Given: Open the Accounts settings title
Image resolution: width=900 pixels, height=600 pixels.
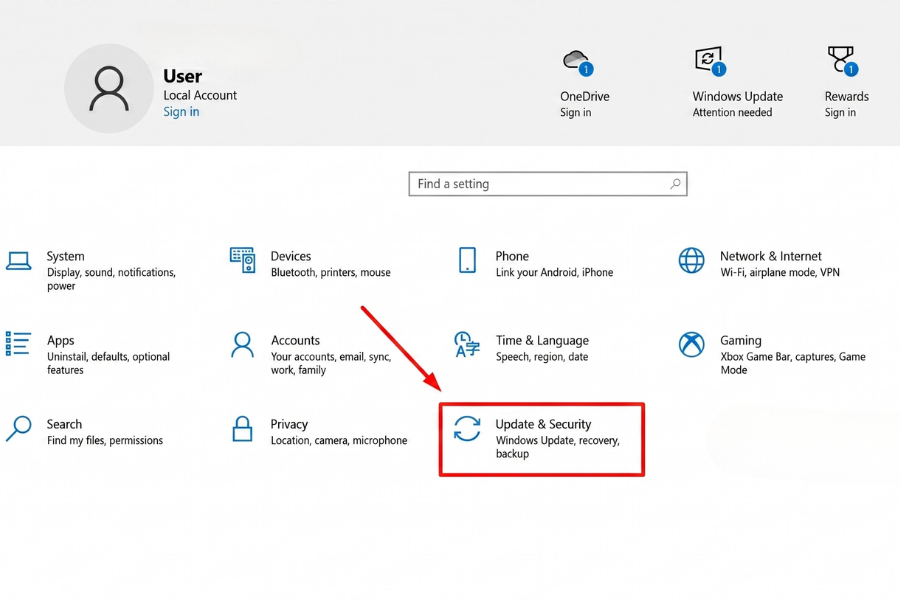Looking at the screenshot, I should [295, 340].
